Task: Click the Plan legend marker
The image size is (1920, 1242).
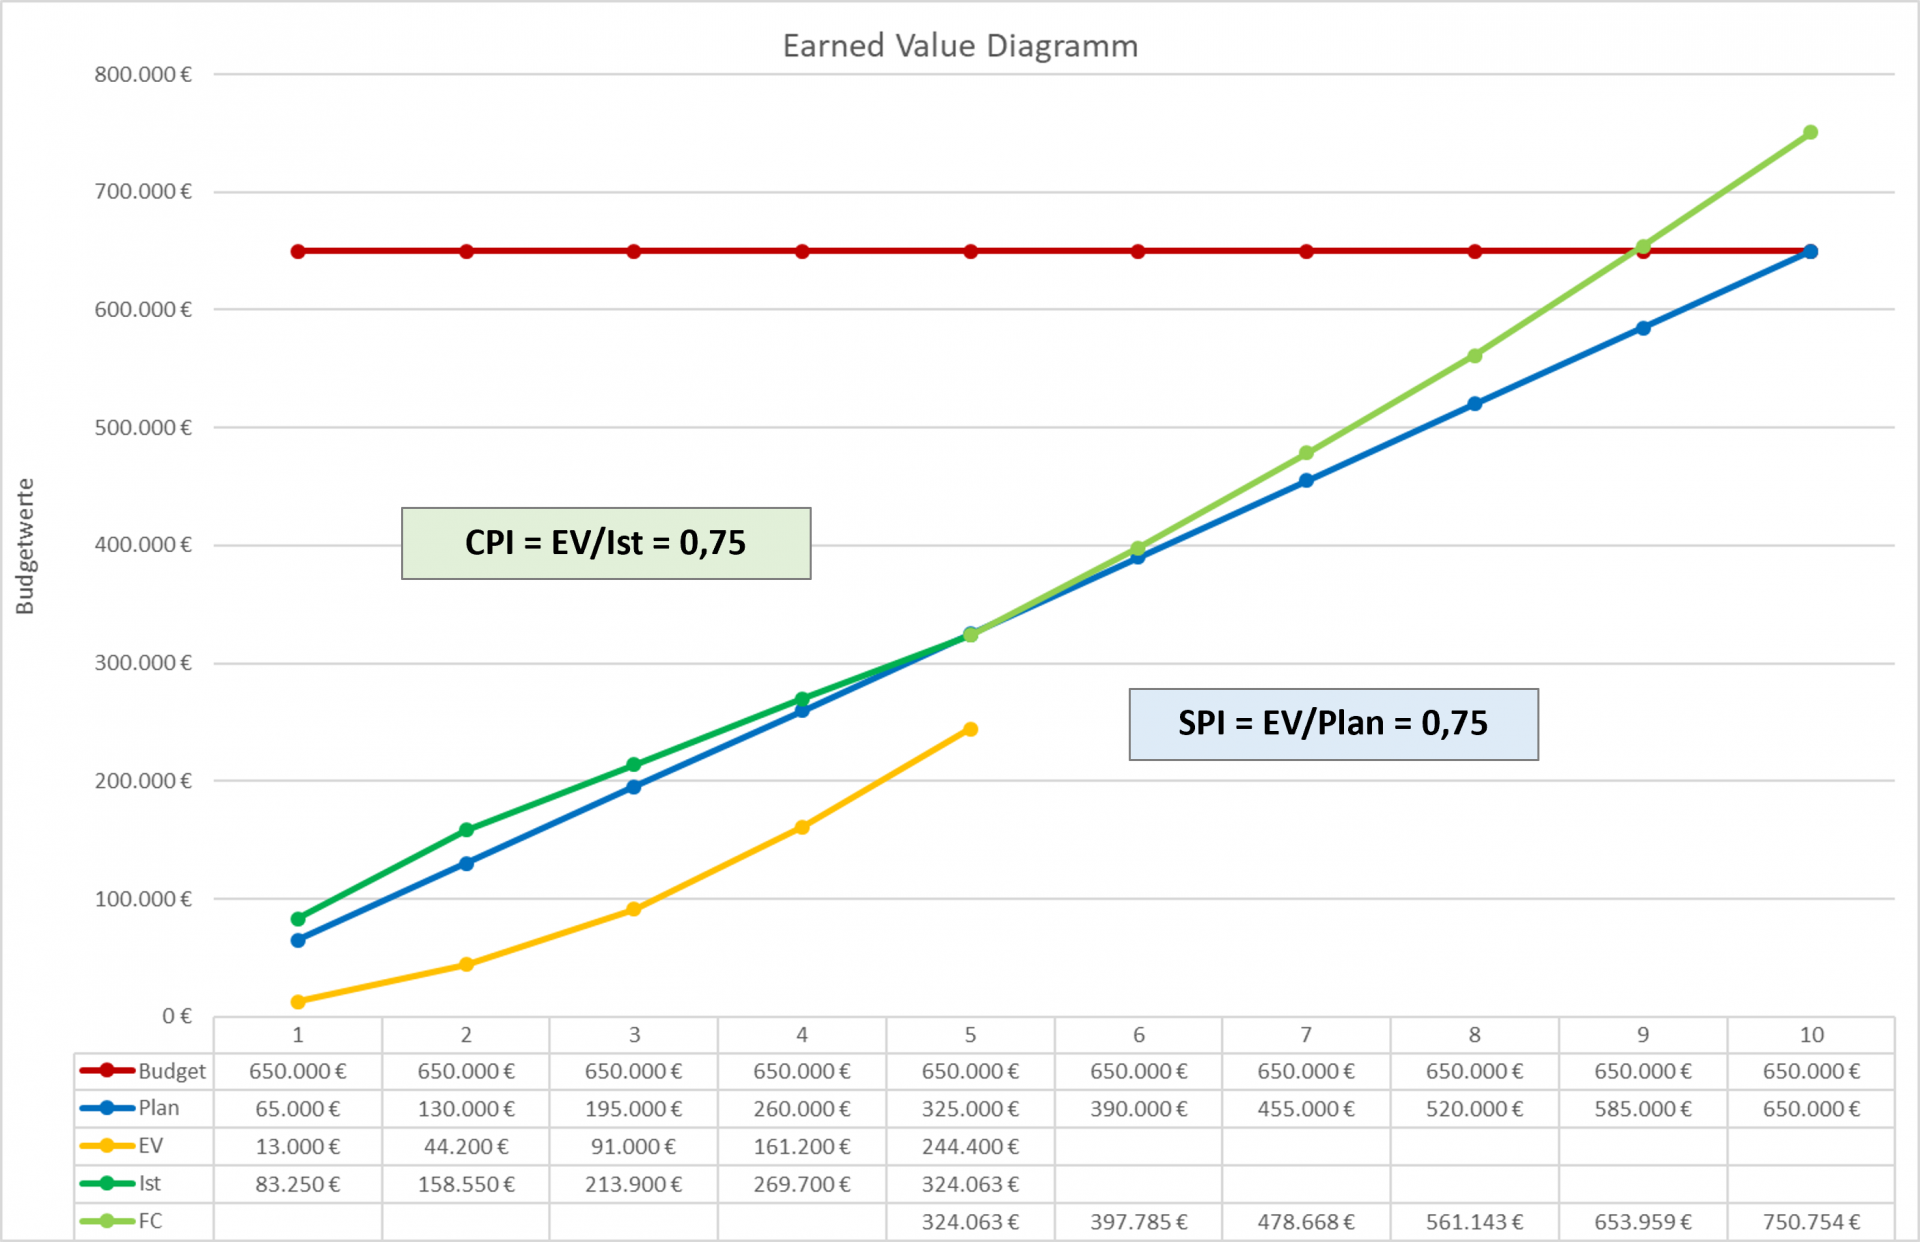Action: click(x=107, y=1108)
